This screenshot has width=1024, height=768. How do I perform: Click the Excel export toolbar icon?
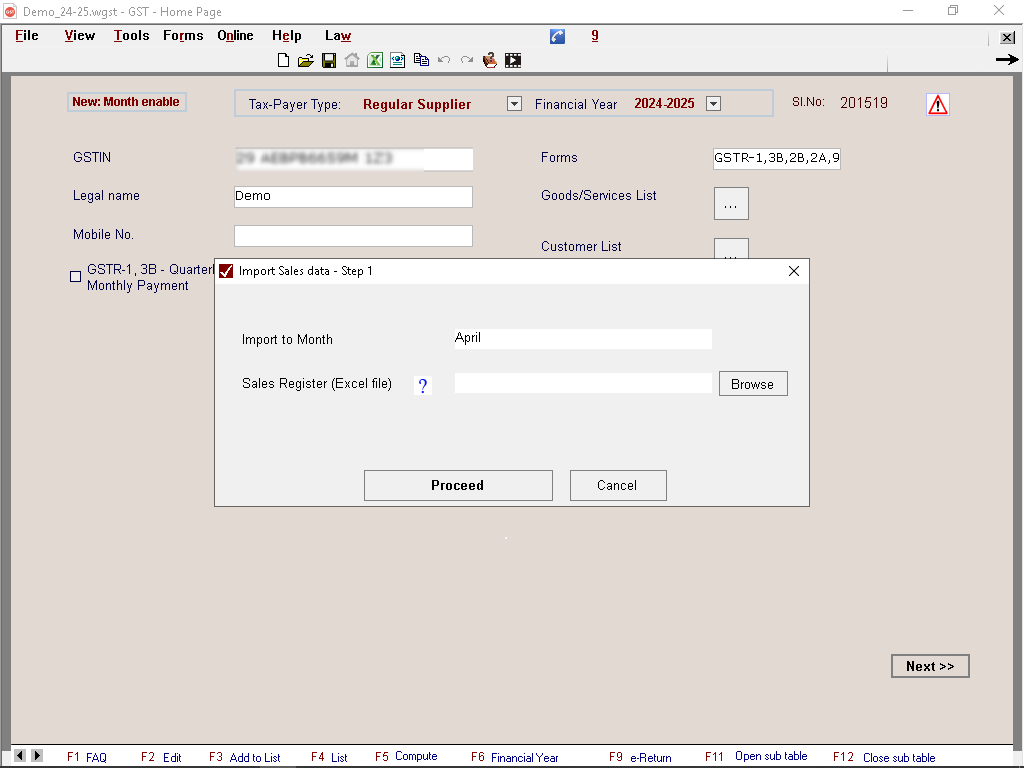(375, 60)
